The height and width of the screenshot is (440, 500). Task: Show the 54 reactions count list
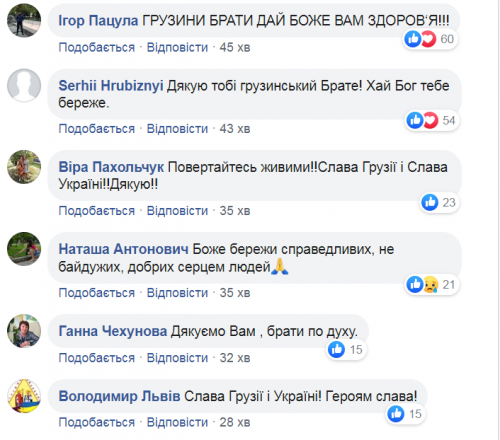click(x=449, y=120)
